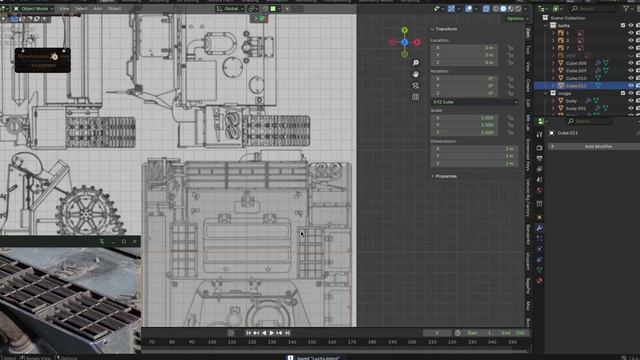
Task: Collapse the image collection in outliner
Action: [546, 93]
